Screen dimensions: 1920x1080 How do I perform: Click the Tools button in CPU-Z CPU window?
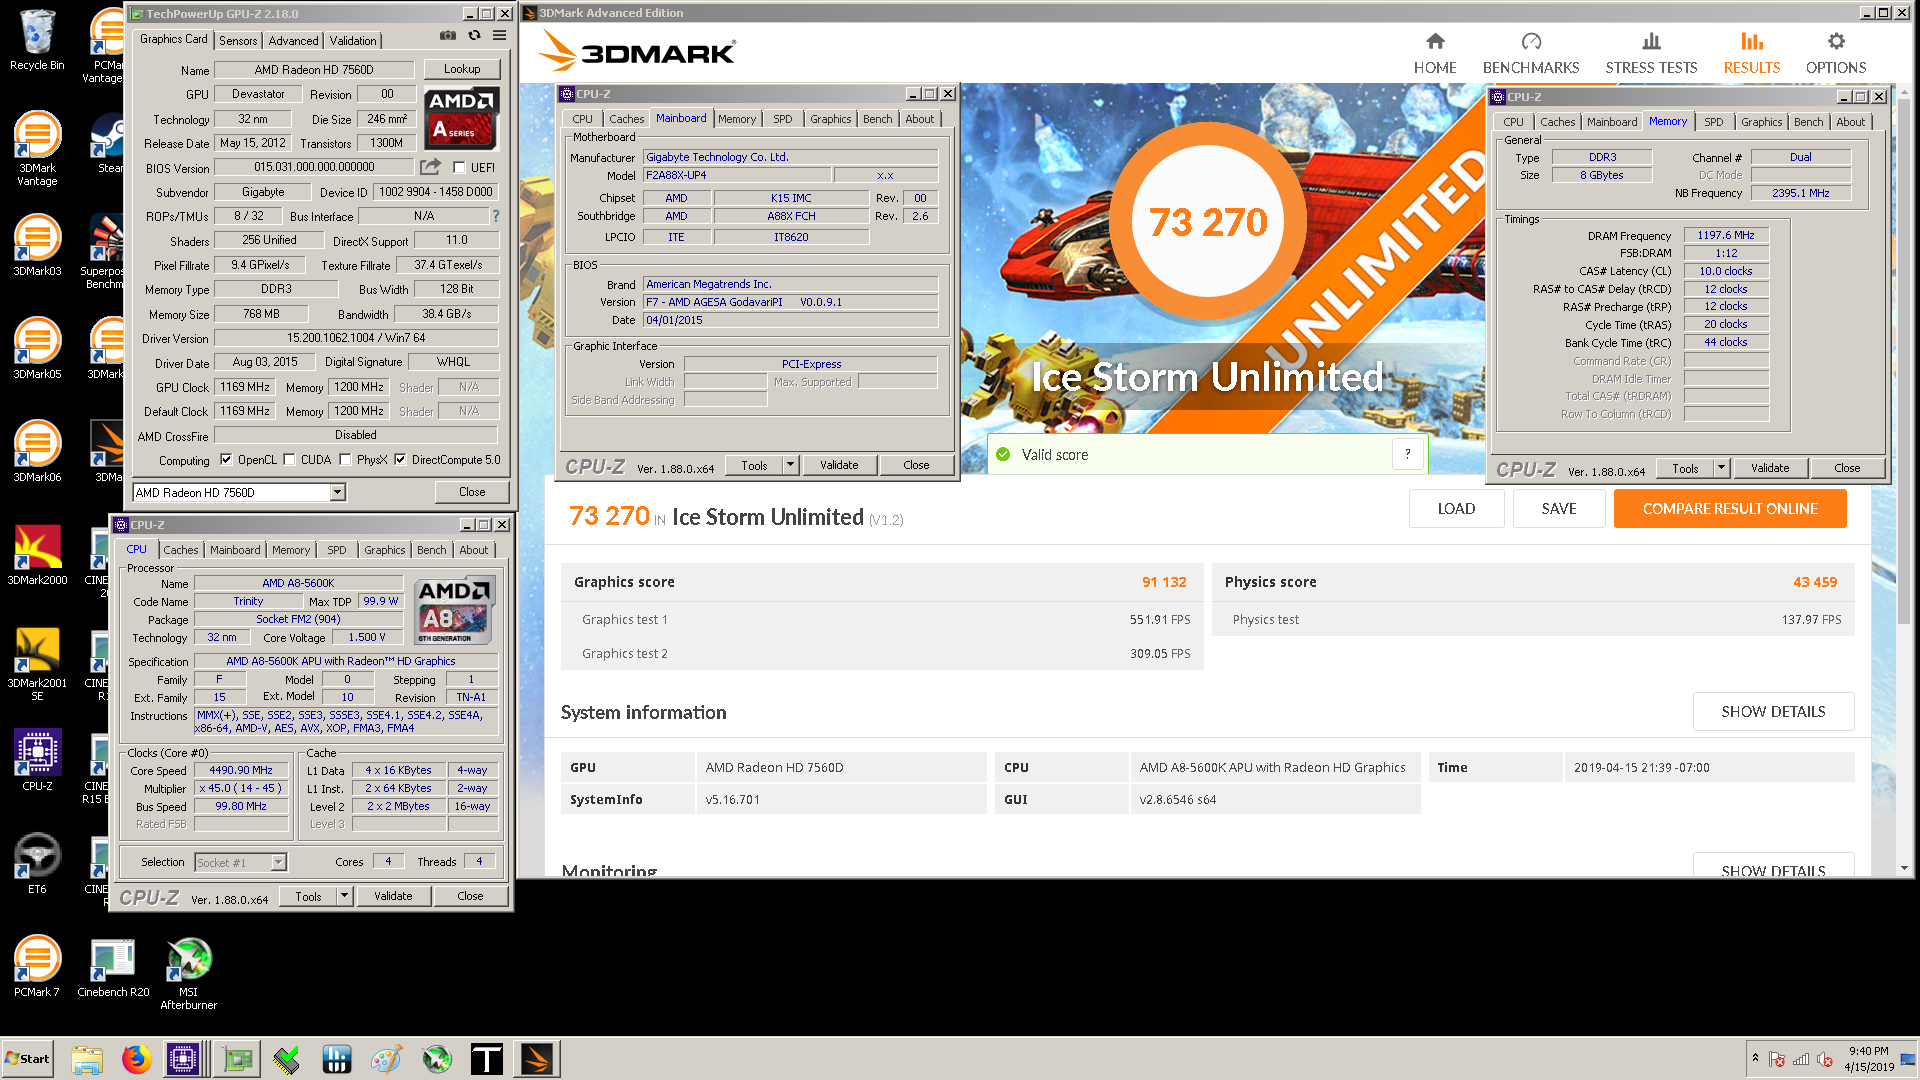(309, 896)
